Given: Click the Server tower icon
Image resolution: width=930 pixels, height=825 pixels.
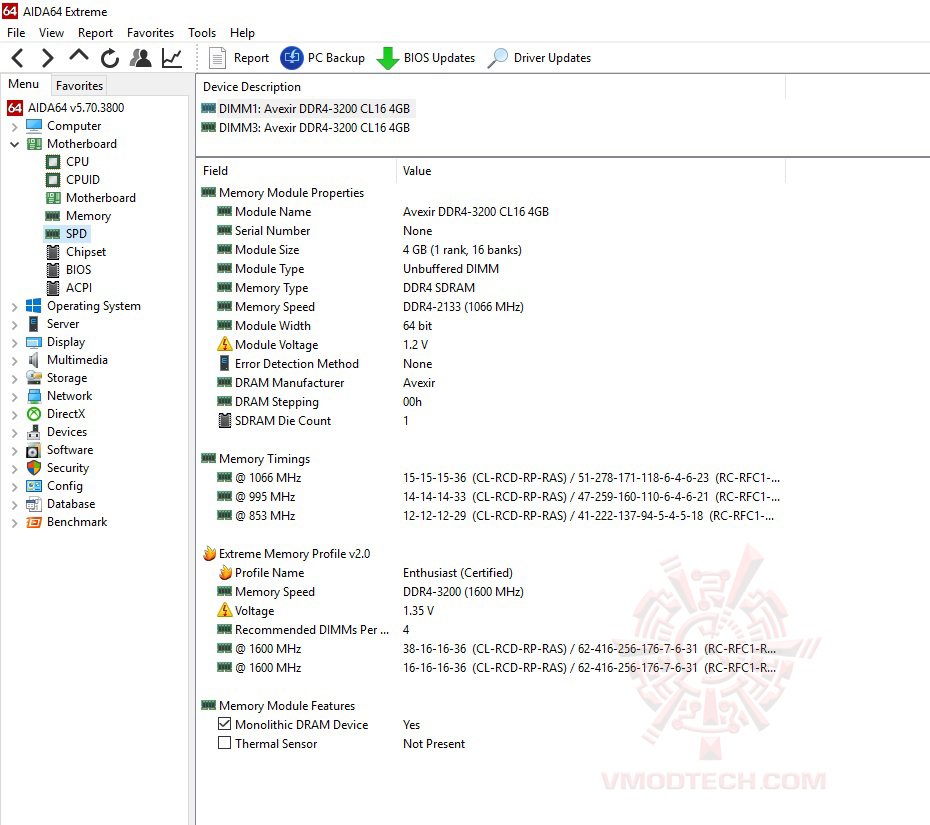Looking at the screenshot, I should (x=34, y=324).
